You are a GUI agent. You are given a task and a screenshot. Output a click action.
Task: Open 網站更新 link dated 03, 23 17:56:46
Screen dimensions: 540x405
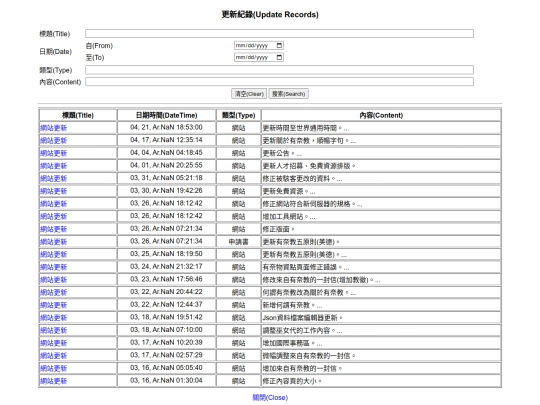[x=53, y=280]
